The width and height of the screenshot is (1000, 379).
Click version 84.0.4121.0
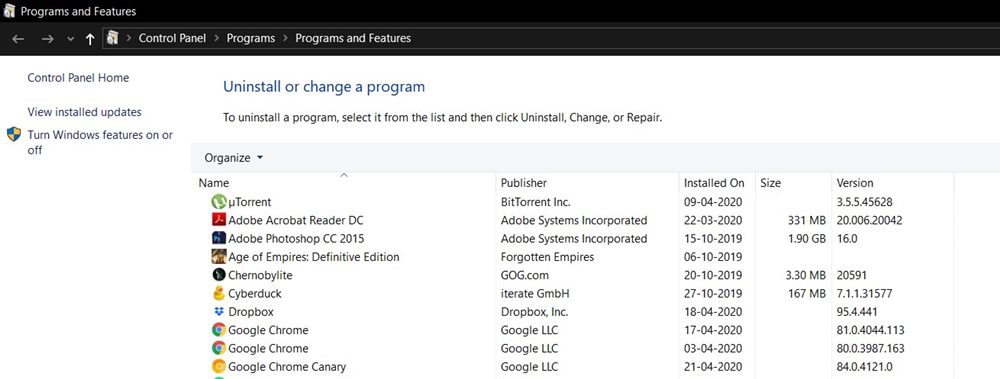864,367
